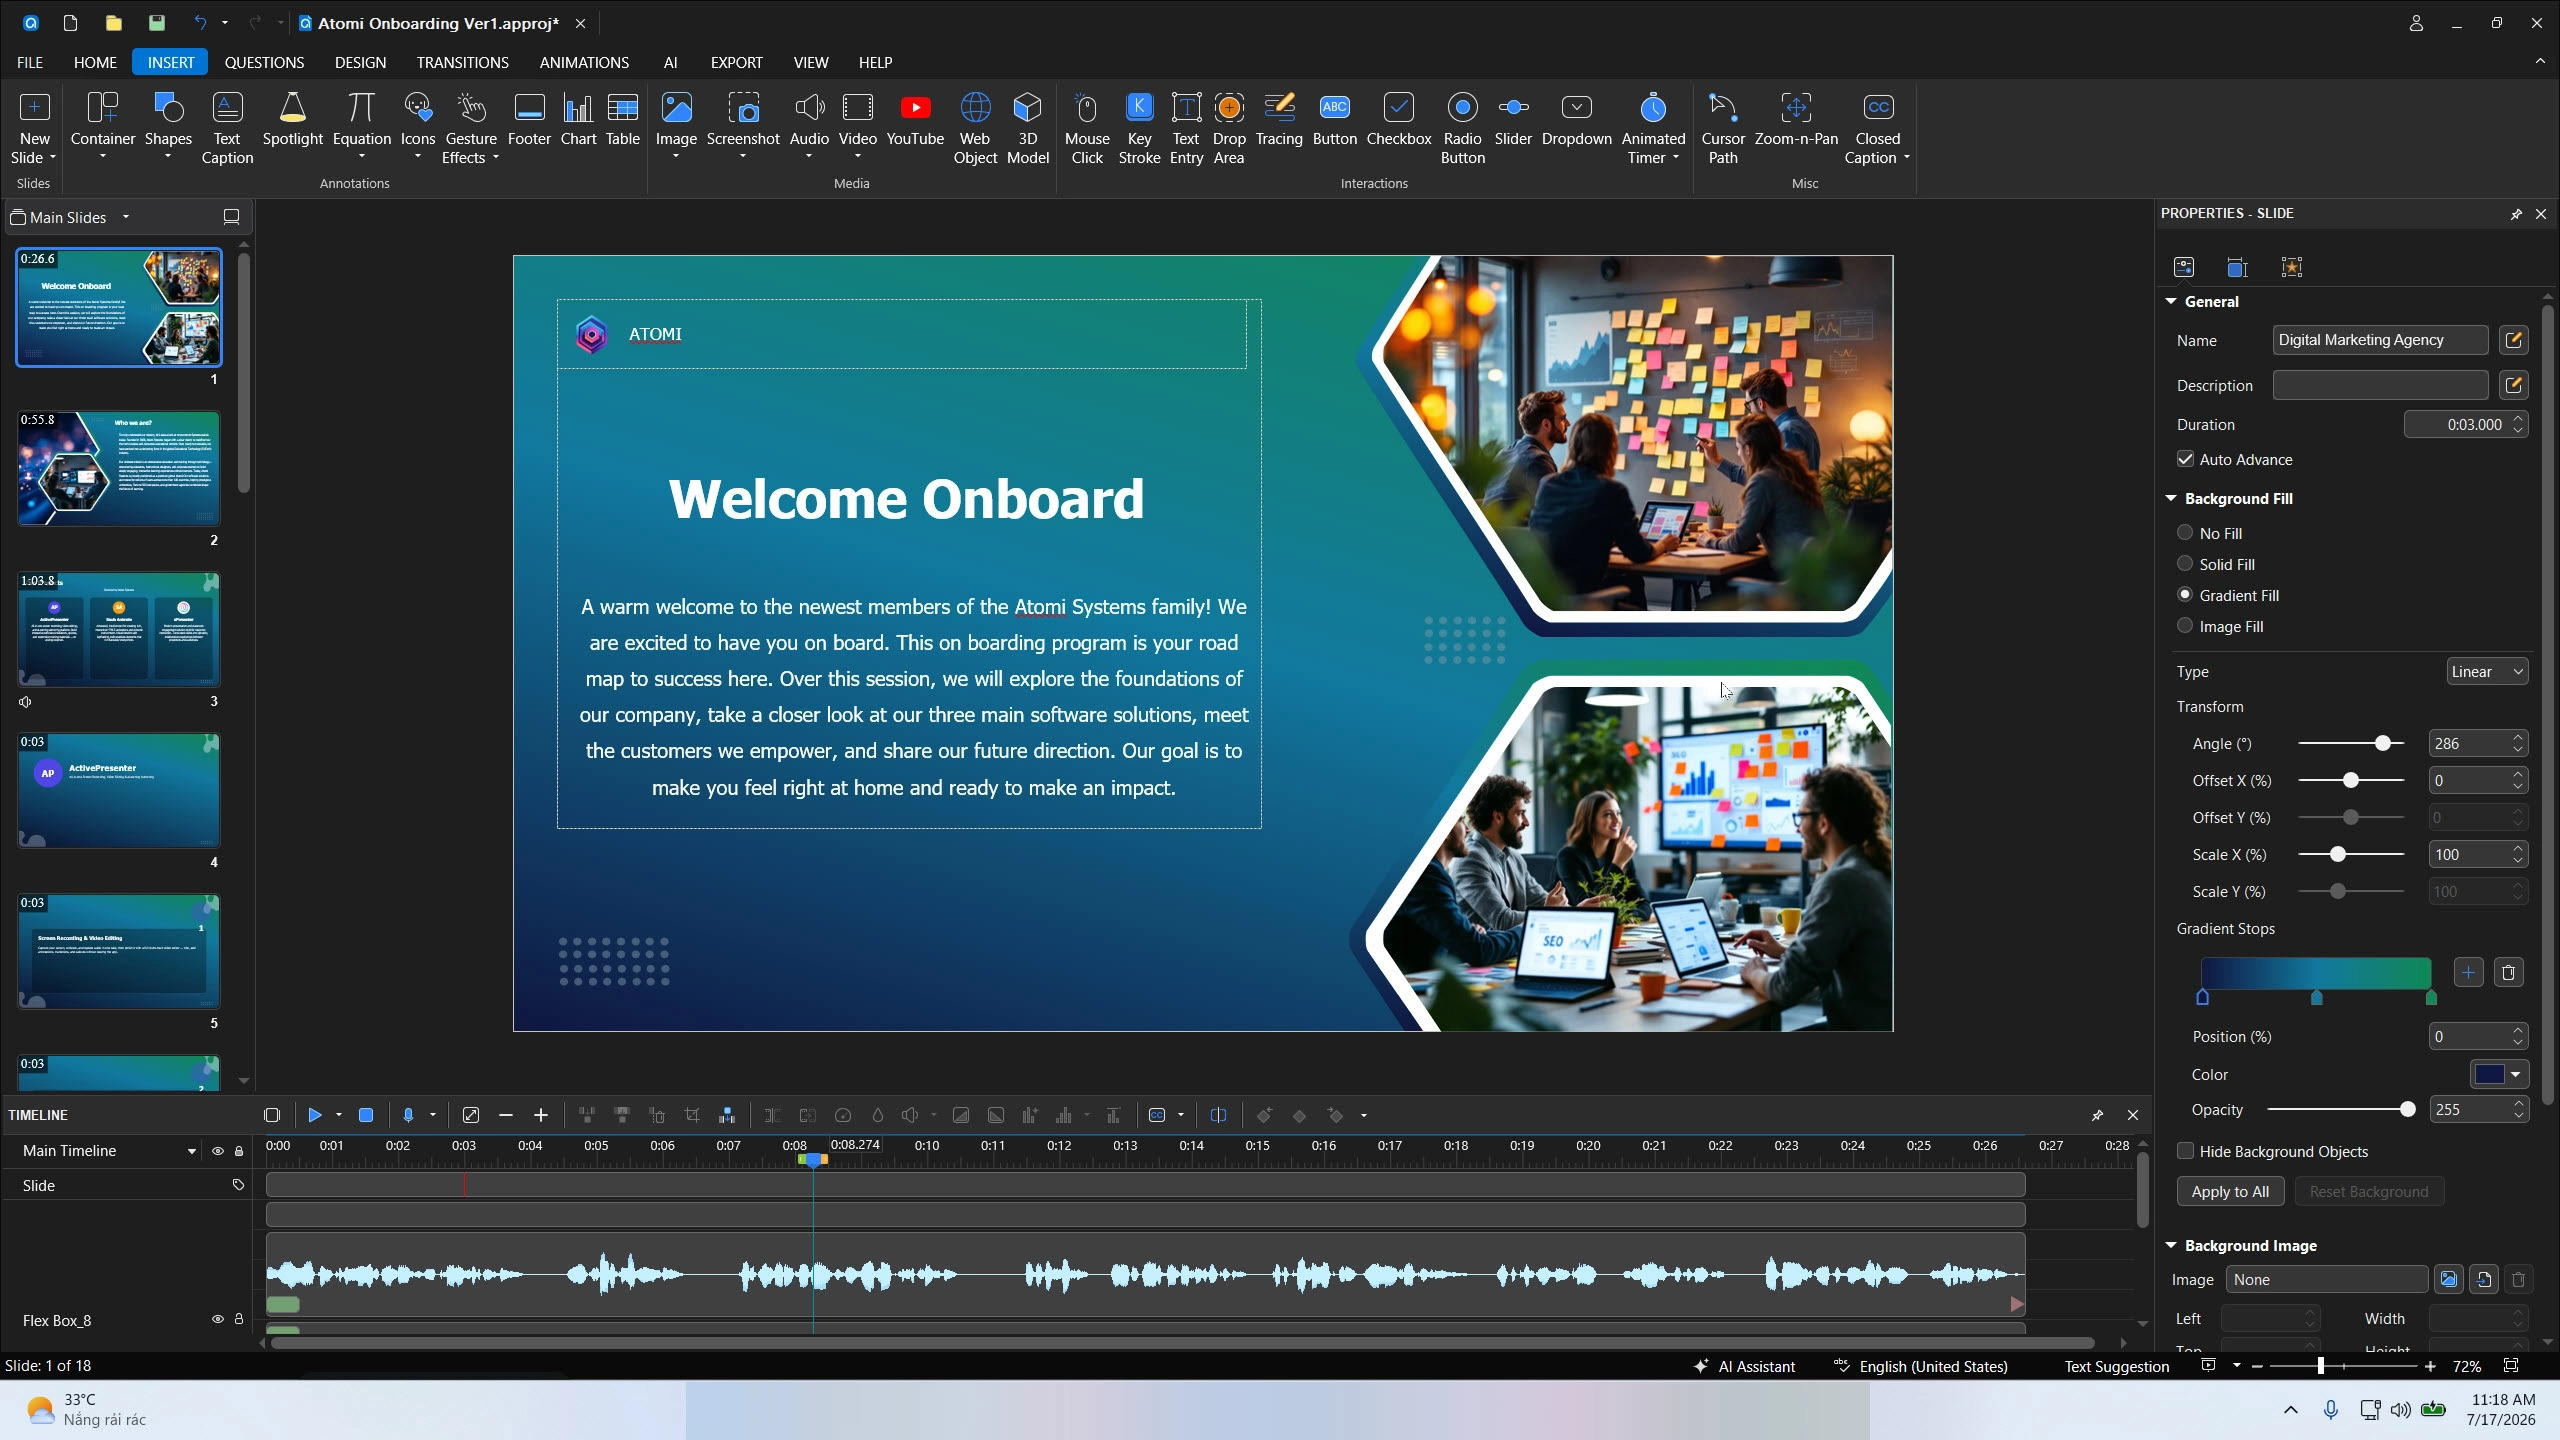Add a Footer to the slide
This screenshot has width=2560, height=1440.
point(529,121)
